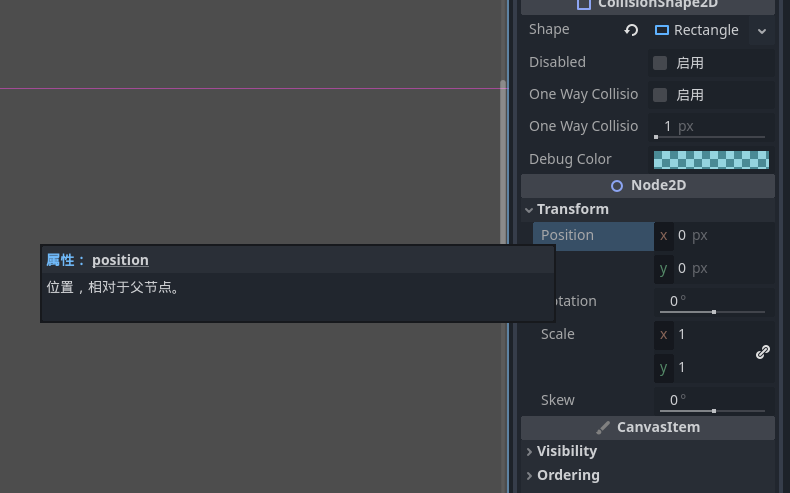Expand the Visibility section
The height and width of the screenshot is (493, 790).
[x=529, y=452]
